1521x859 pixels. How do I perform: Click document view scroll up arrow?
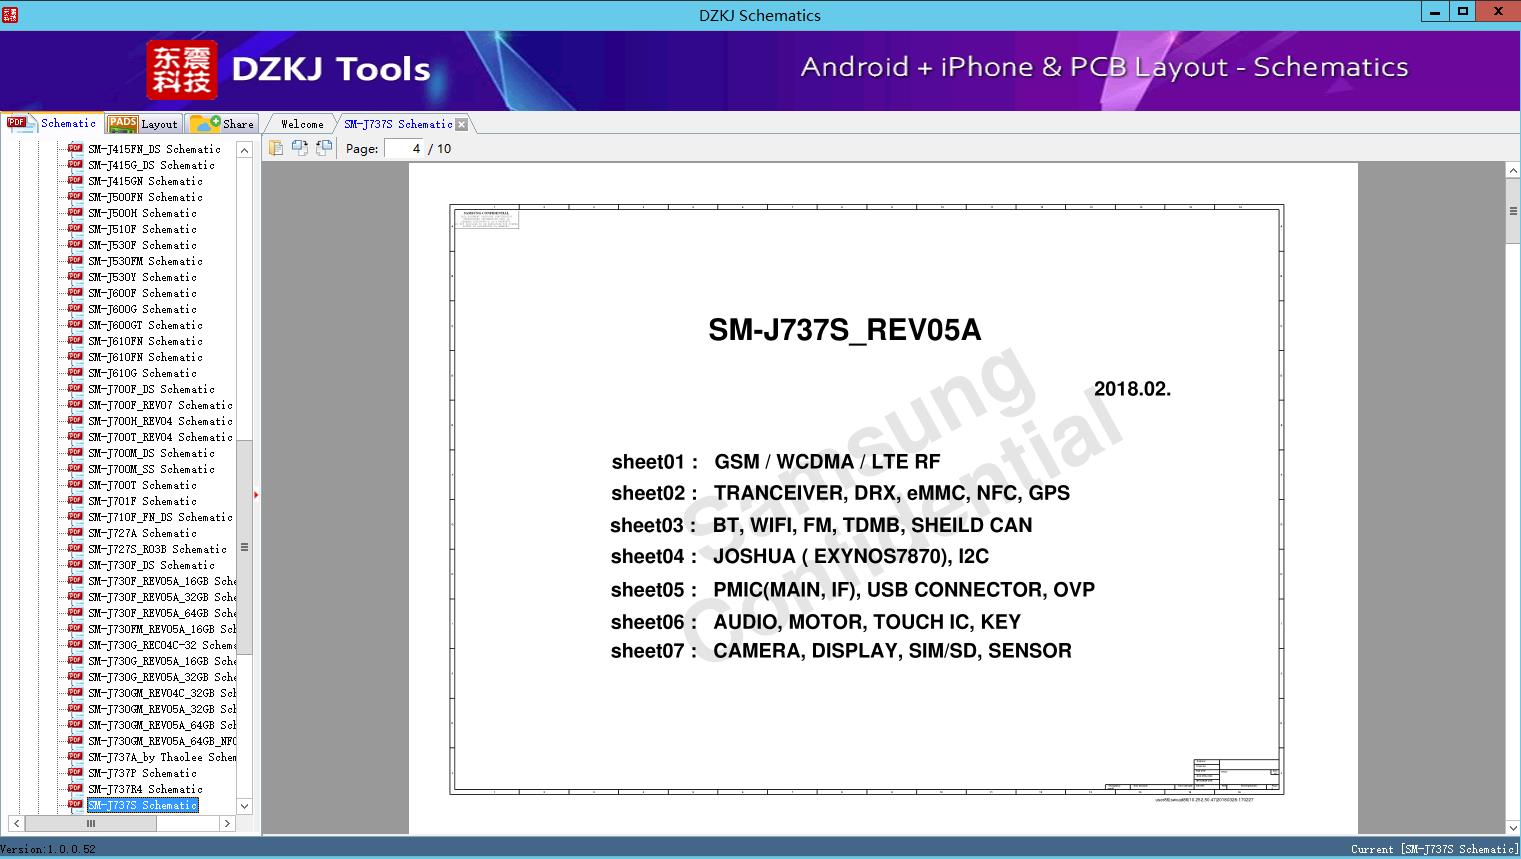1513,171
